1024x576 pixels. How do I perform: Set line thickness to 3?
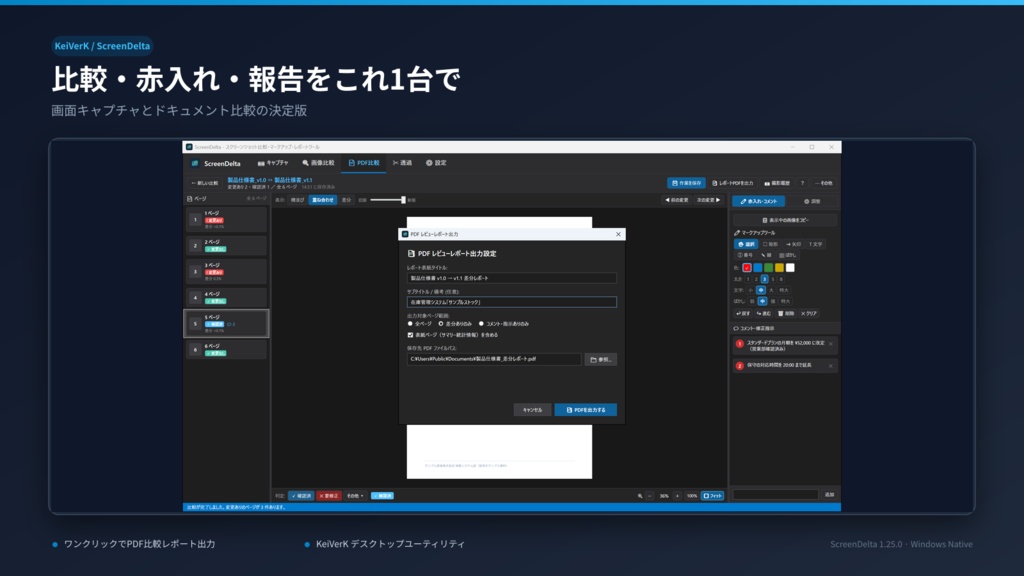[765, 279]
